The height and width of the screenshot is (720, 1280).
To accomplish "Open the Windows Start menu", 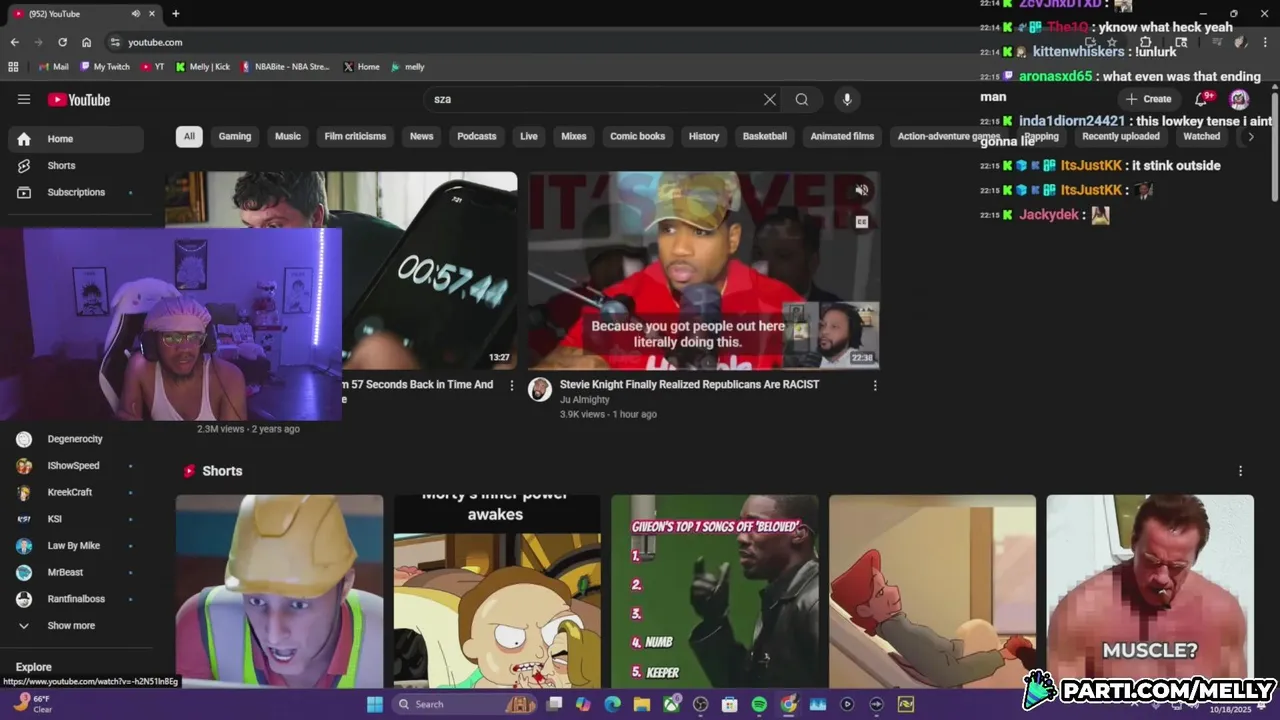I will [x=375, y=704].
